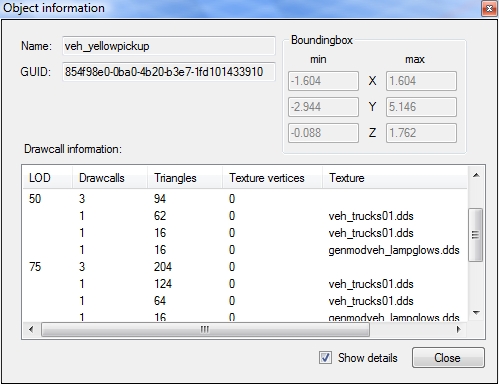Select the row with 64 triangles
Viewport: 499px width, 385px height.
pyautogui.click(x=245, y=301)
